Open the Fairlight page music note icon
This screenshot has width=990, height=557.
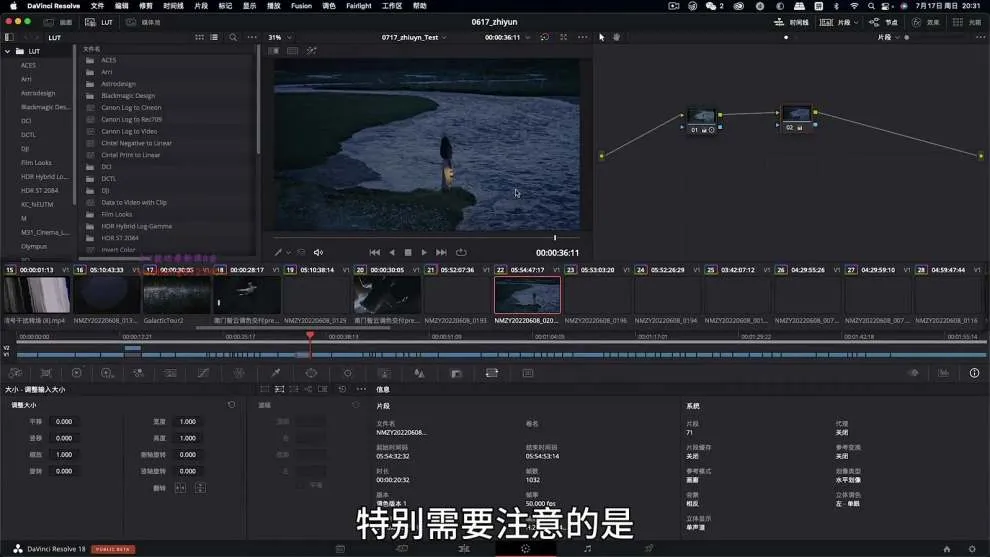click(587, 549)
